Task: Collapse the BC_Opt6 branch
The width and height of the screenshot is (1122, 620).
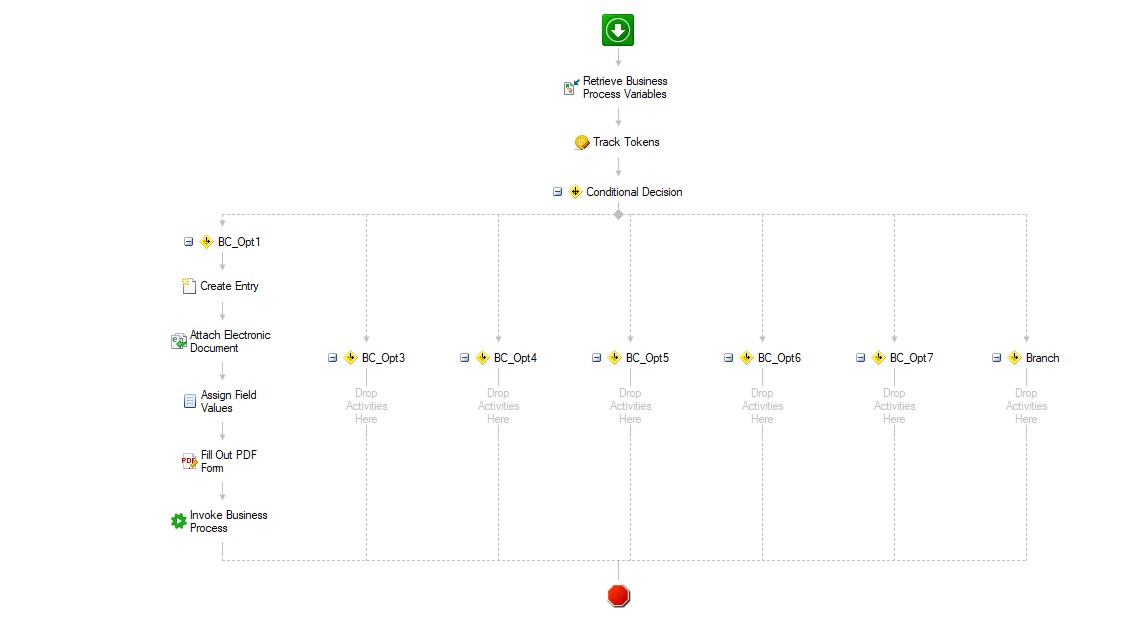Action: click(x=728, y=358)
